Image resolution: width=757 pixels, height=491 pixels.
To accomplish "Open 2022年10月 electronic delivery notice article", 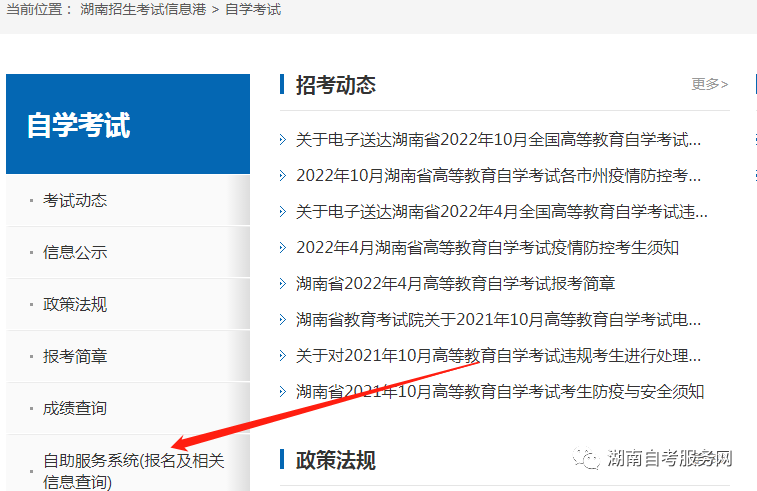I will pyautogui.click(x=498, y=139).
